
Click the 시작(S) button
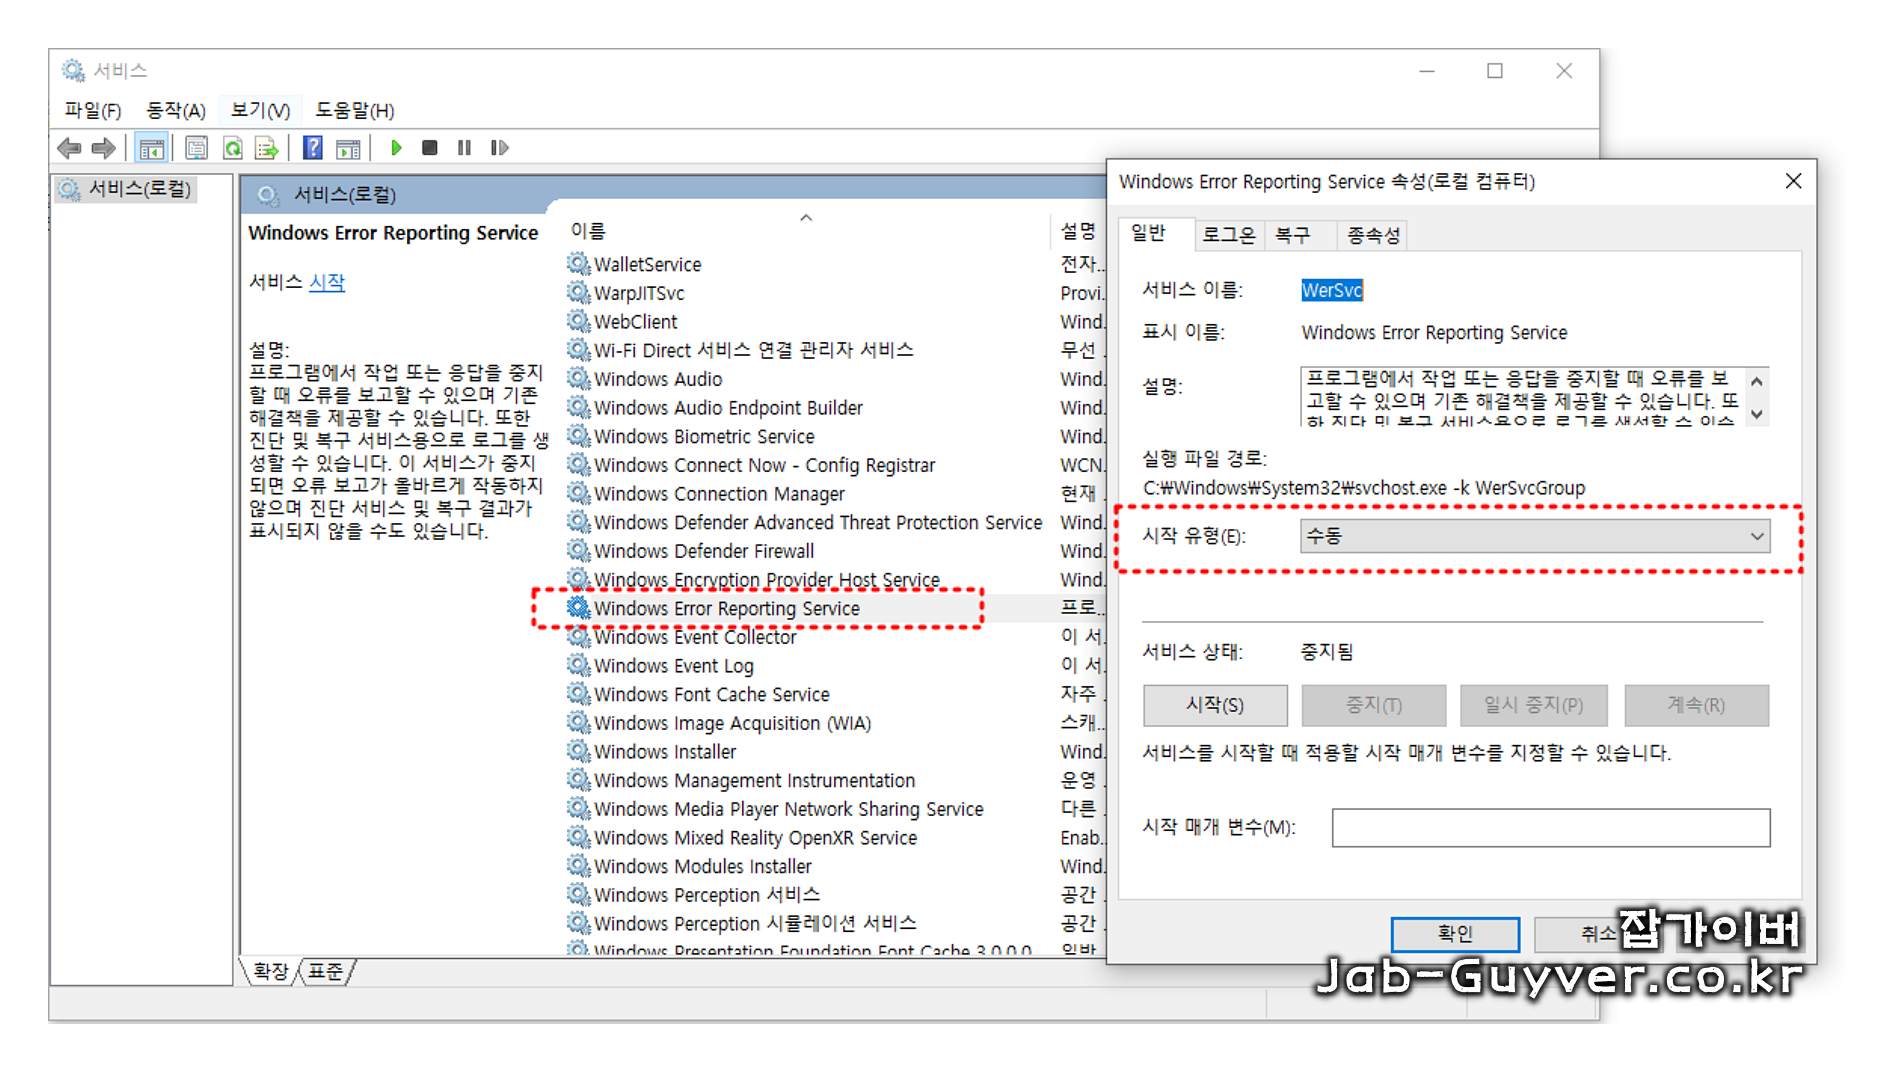(1215, 705)
